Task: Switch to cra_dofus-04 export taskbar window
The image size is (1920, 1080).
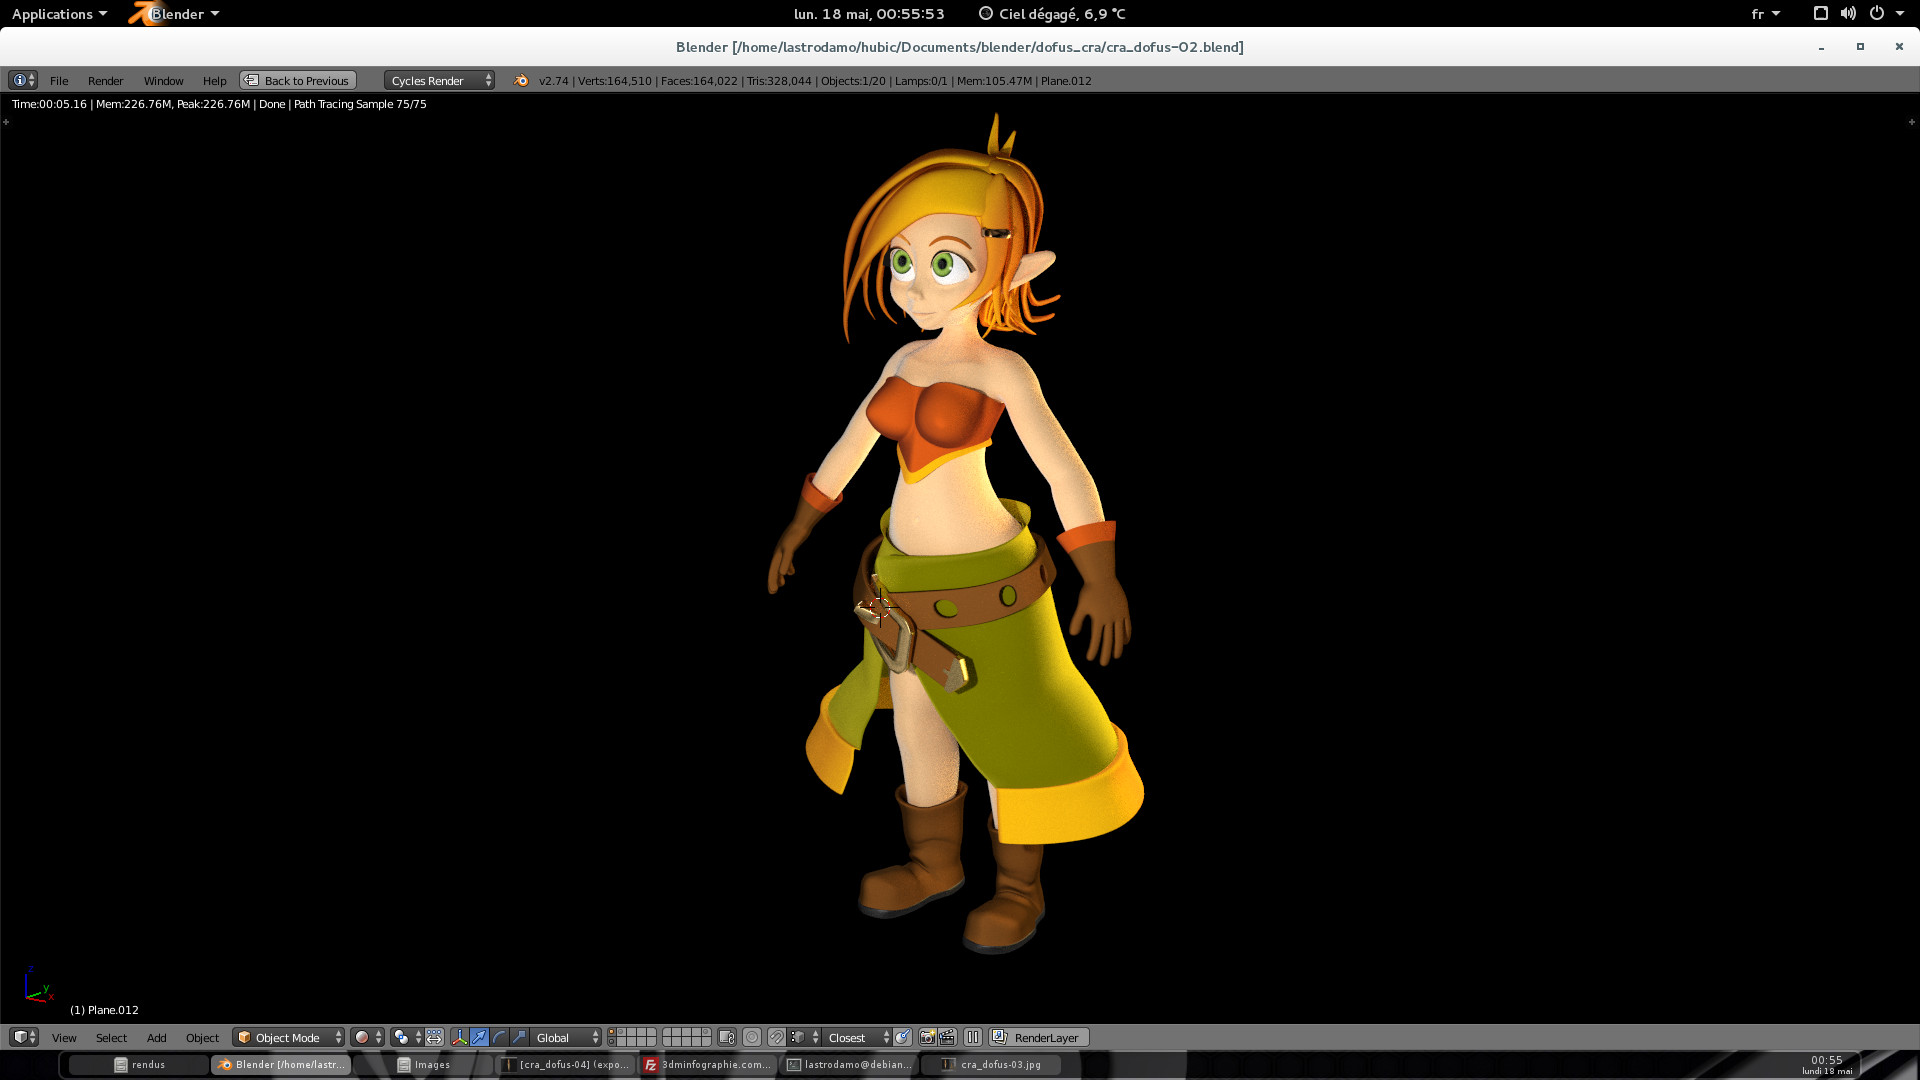Action: (565, 1065)
